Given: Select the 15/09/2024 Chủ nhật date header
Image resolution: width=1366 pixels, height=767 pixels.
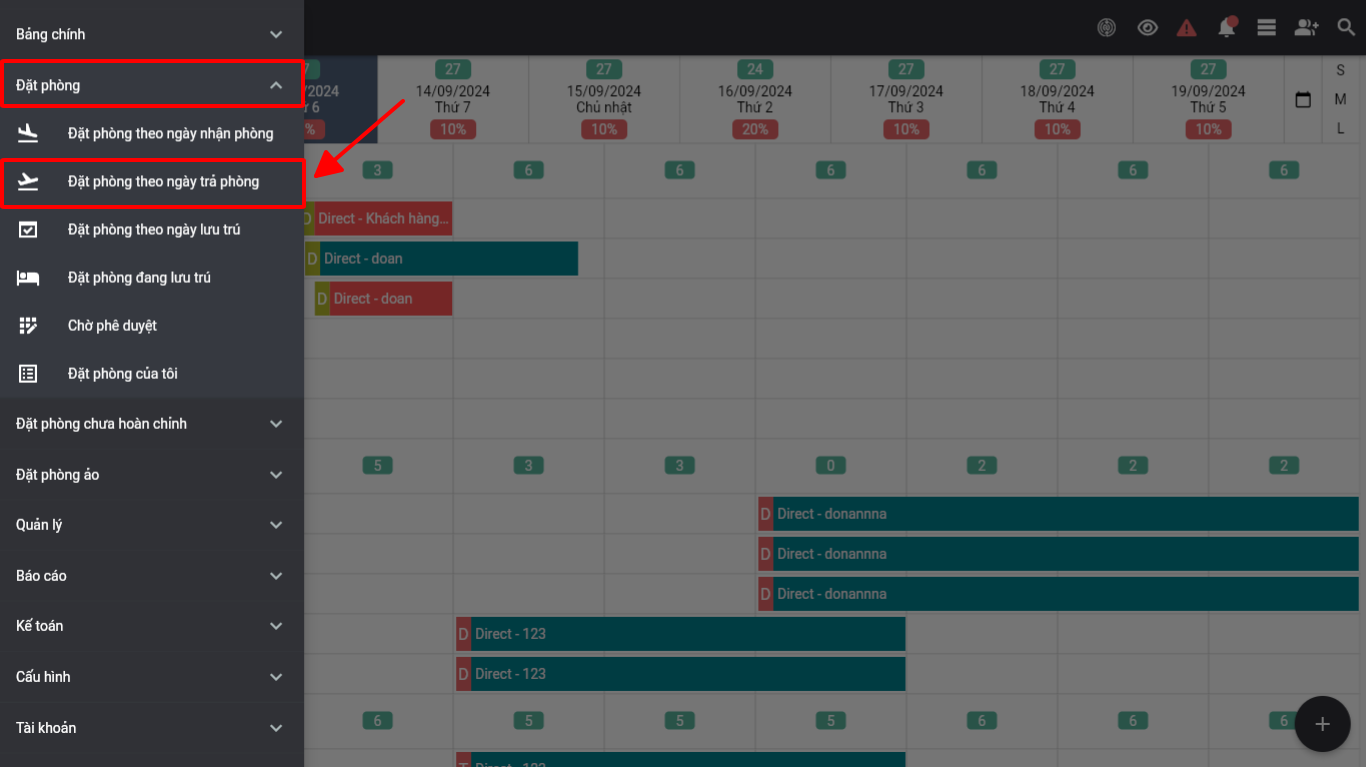Looking at the screenshot, I should pos(604,99).
